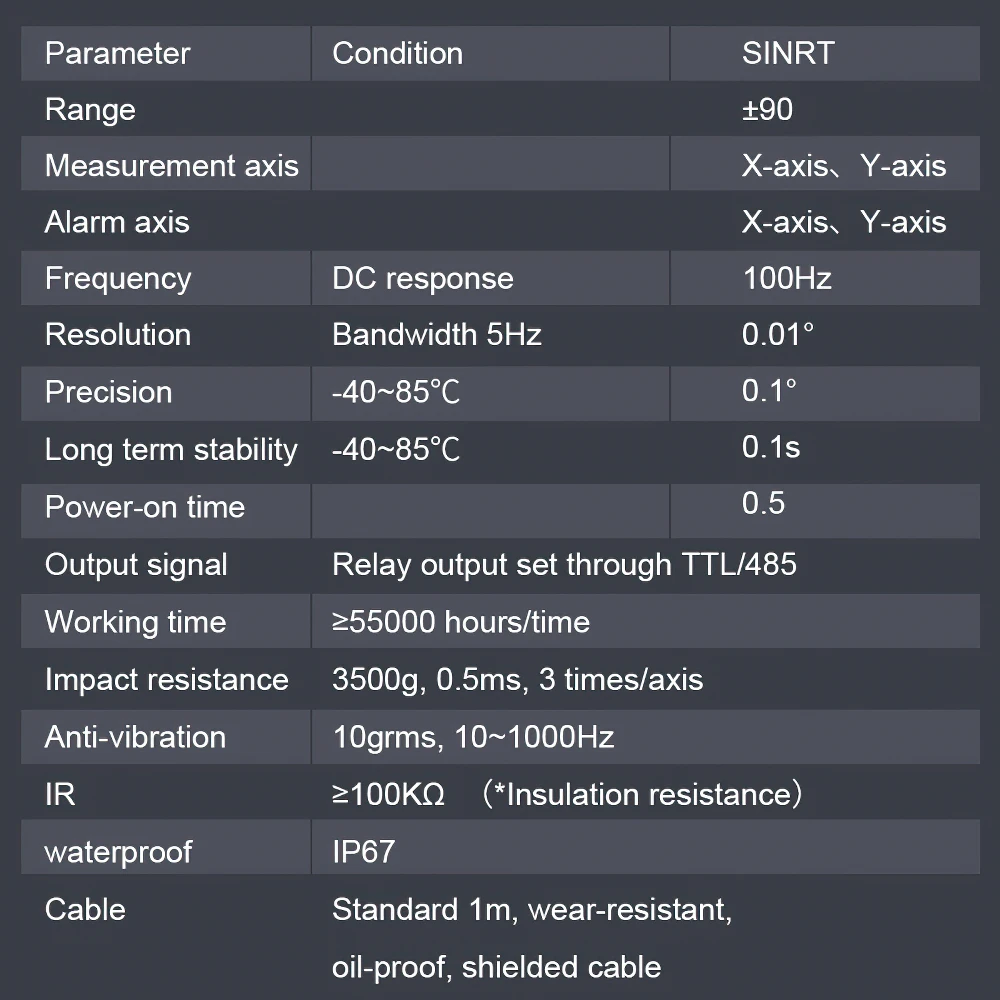The width and height of the screenshot is (1000, 1000).
Task: Click the Bandwidth 5Hz condition
Action: click(x=437, y=335)
